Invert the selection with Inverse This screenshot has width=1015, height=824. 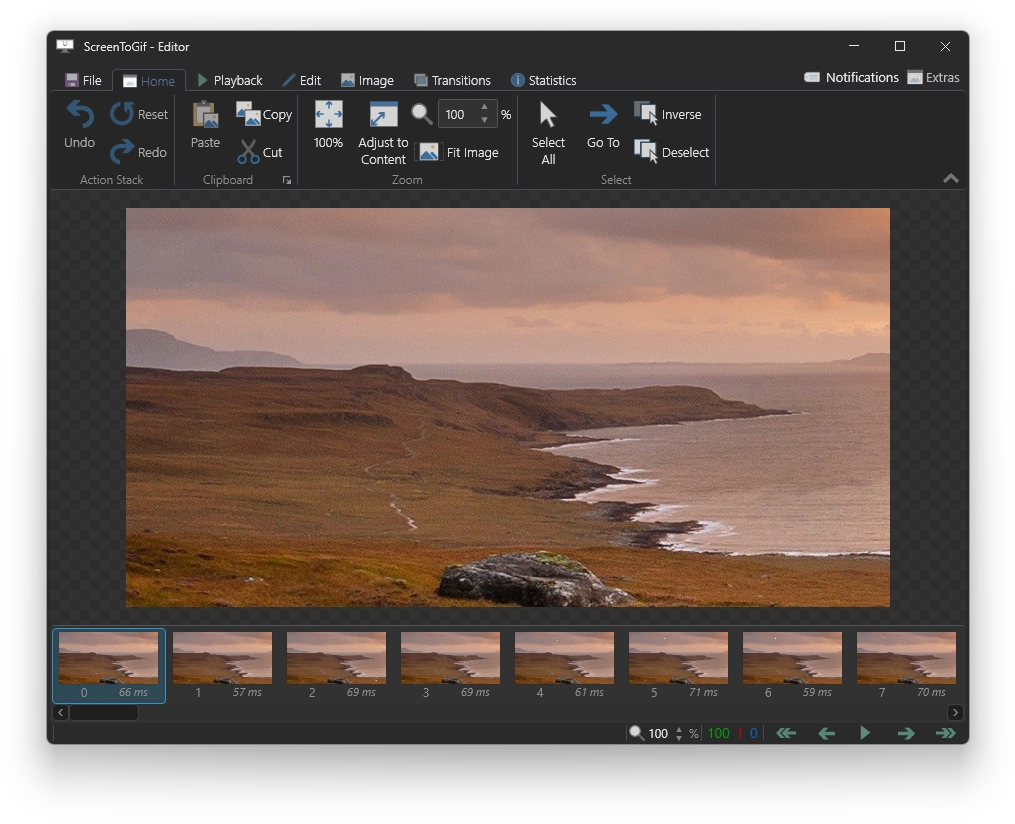[x=667, y=115]
